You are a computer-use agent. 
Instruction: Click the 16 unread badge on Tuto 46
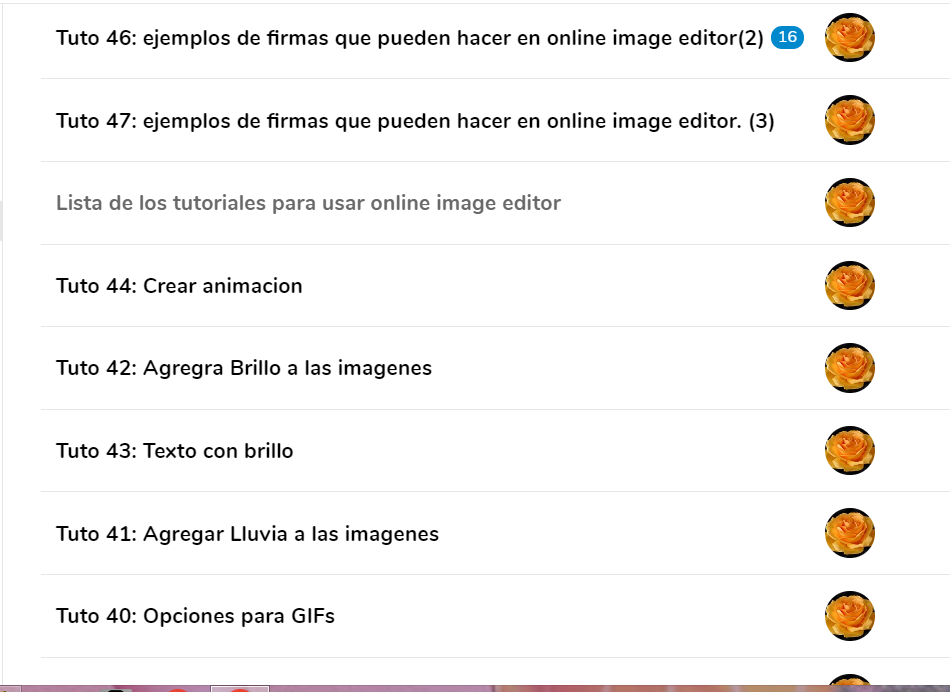pos(787,38)
